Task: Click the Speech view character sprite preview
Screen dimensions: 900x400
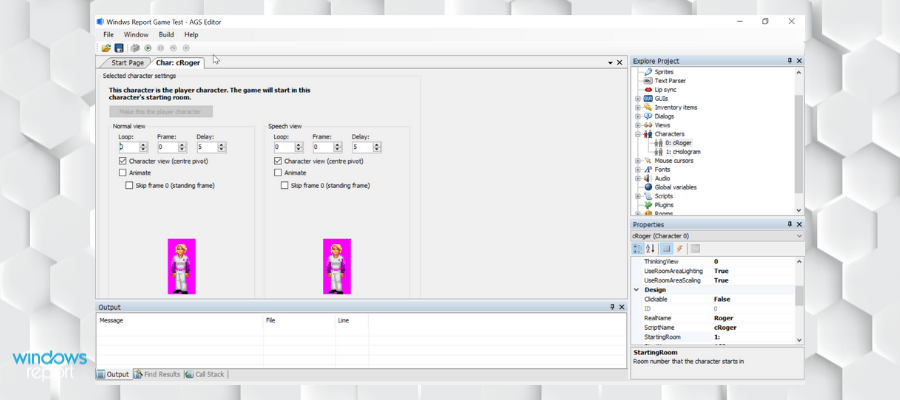Action: click(337, 266)
